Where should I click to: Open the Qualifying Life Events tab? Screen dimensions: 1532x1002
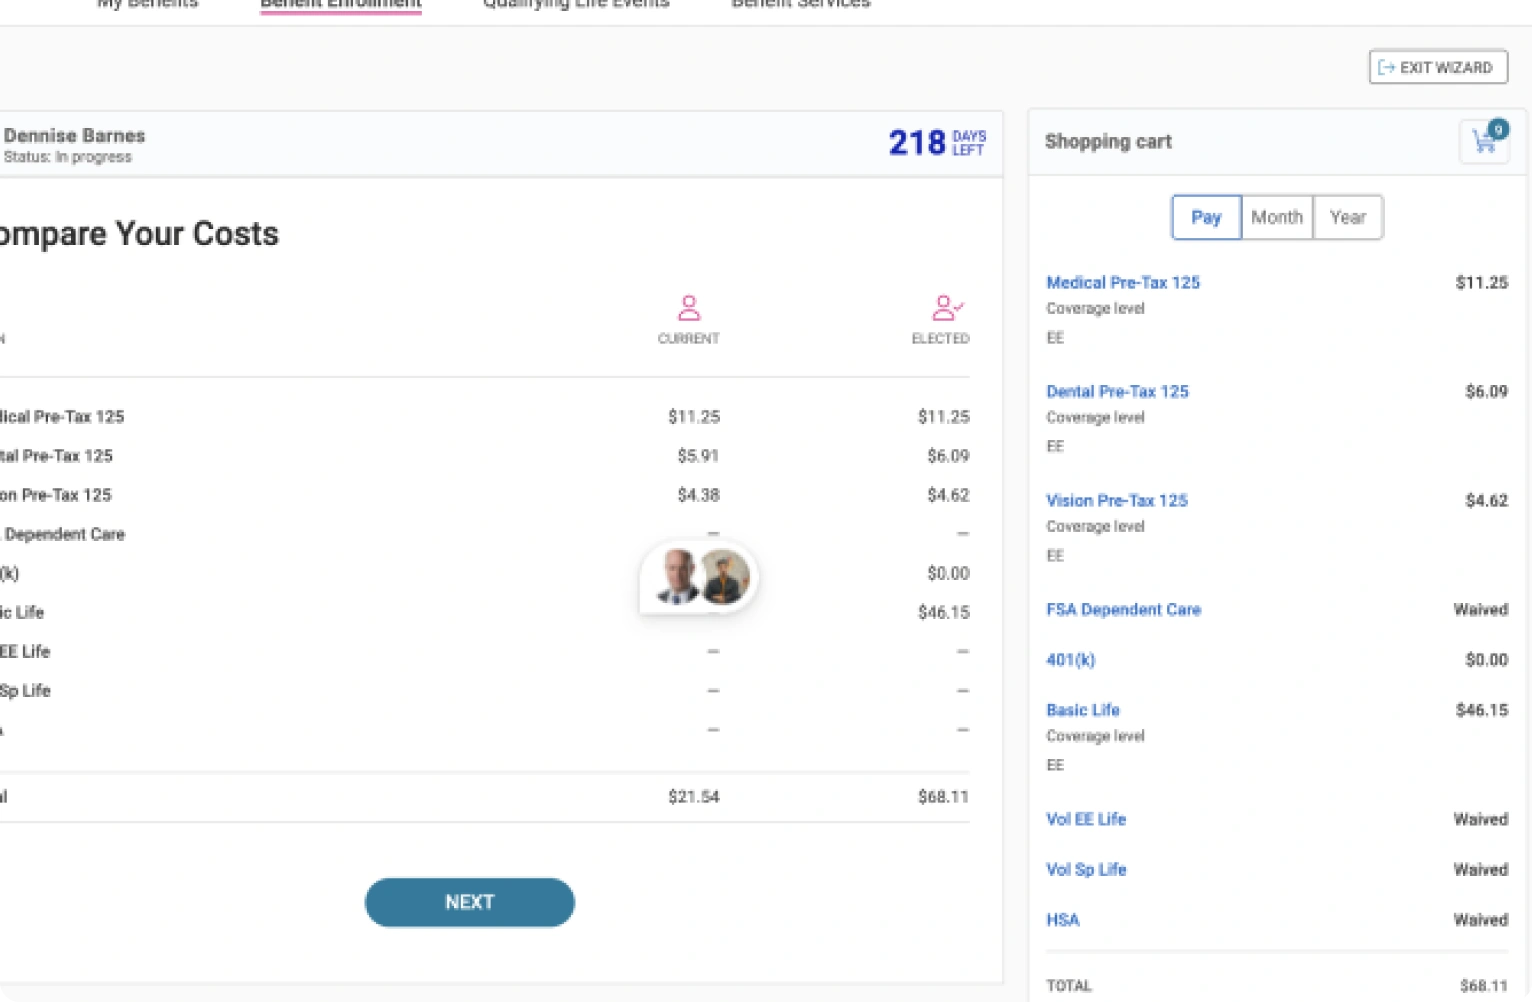(x=576, y=4)
